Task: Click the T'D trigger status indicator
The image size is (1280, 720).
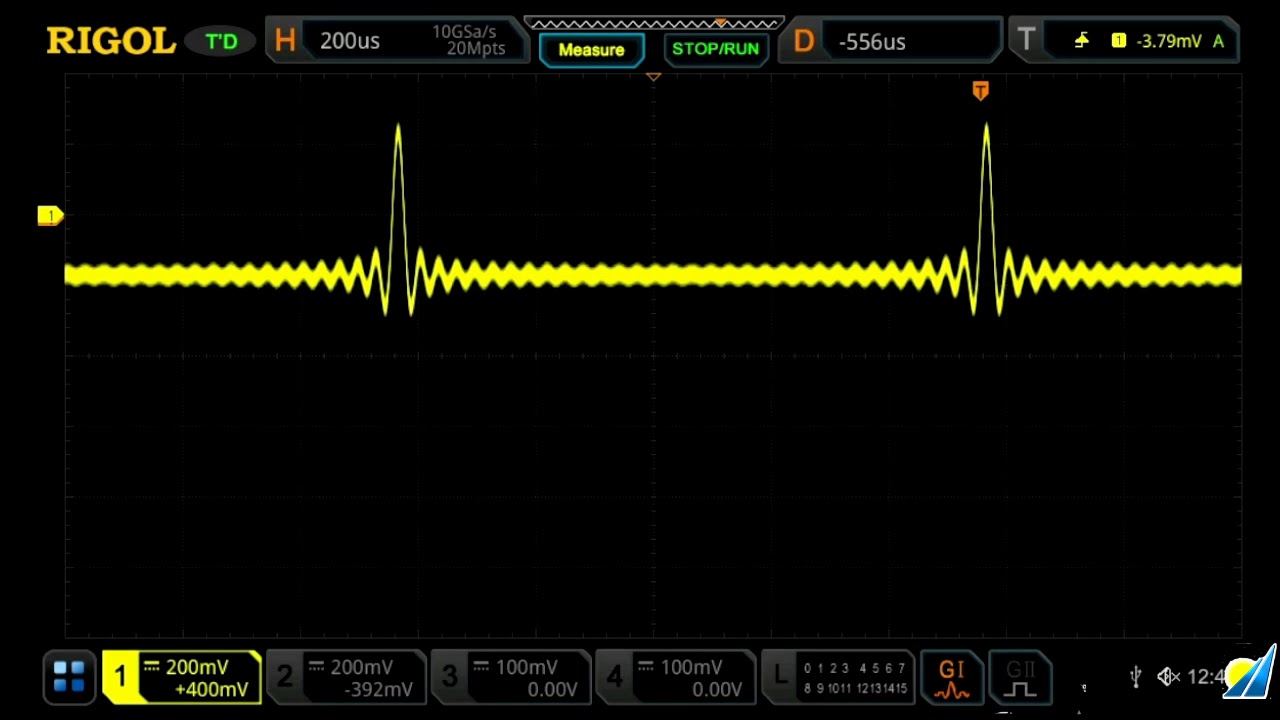Action: pos(222,41)
